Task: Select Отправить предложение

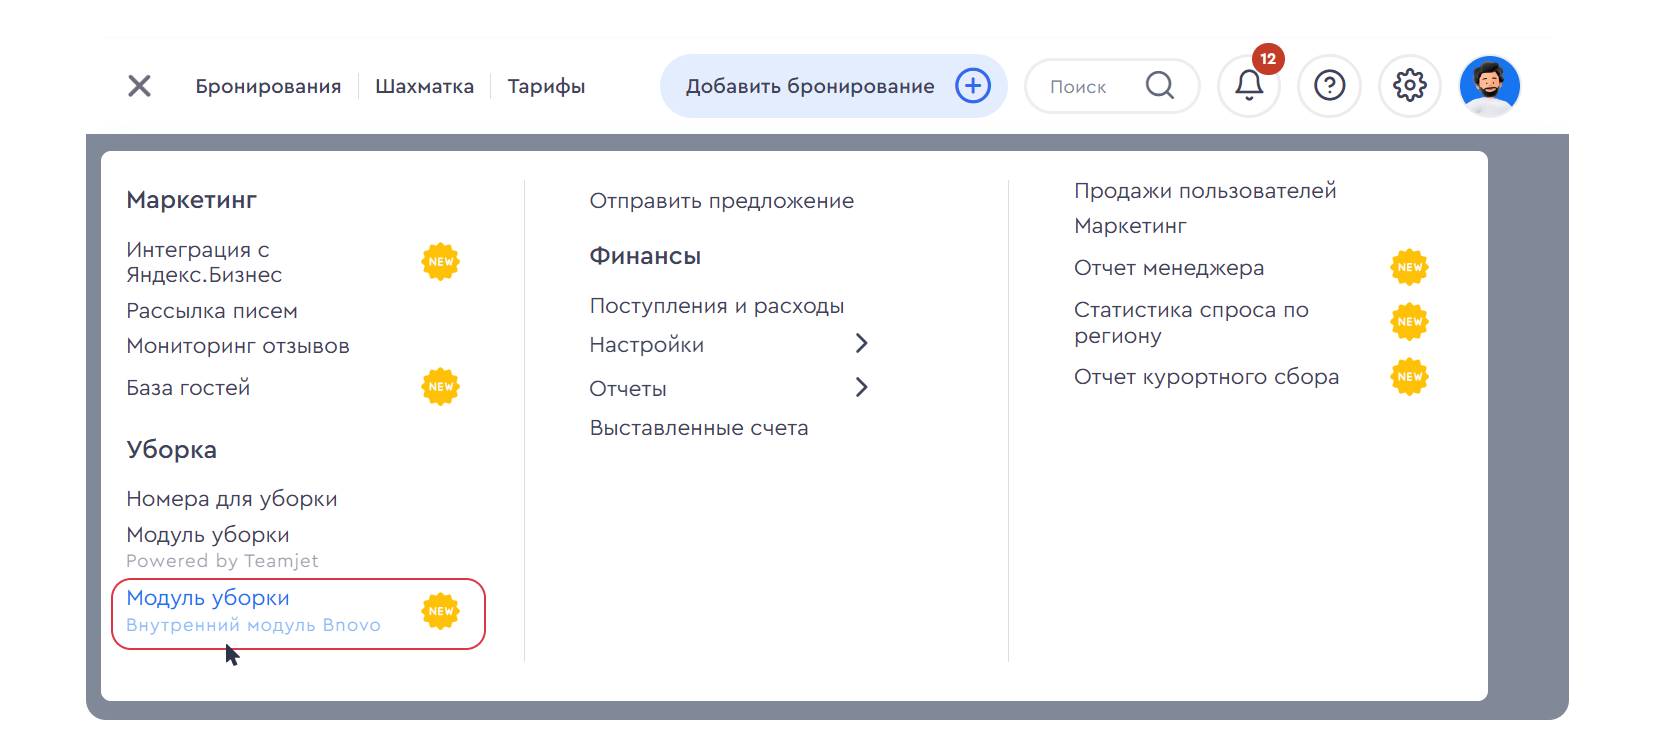Action: (x=722, y=201)
